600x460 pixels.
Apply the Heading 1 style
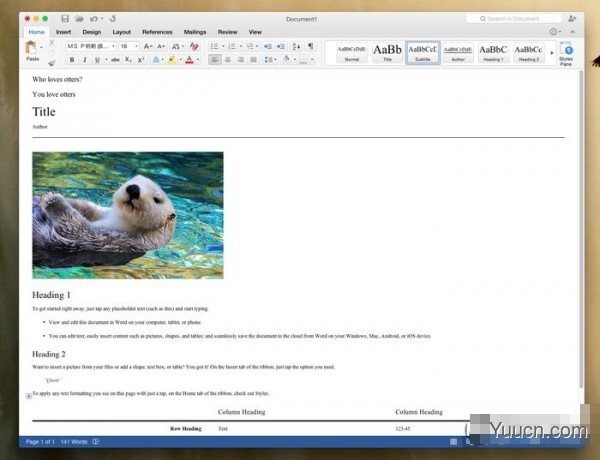pos(493,52)
